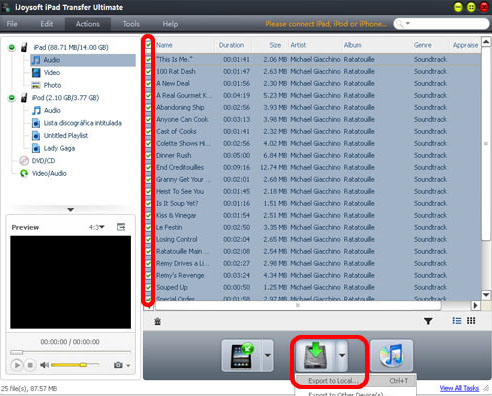Uncheck the 'This Is Me.' track
The height and width of the screenshot is (396, 492).
pyautogui.click(x=148, y=59)
